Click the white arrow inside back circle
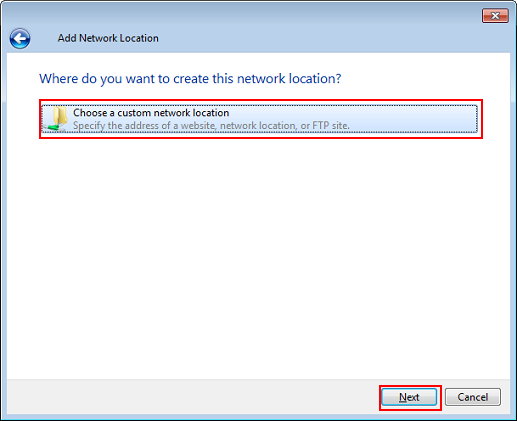 click(x=20, y=39)
